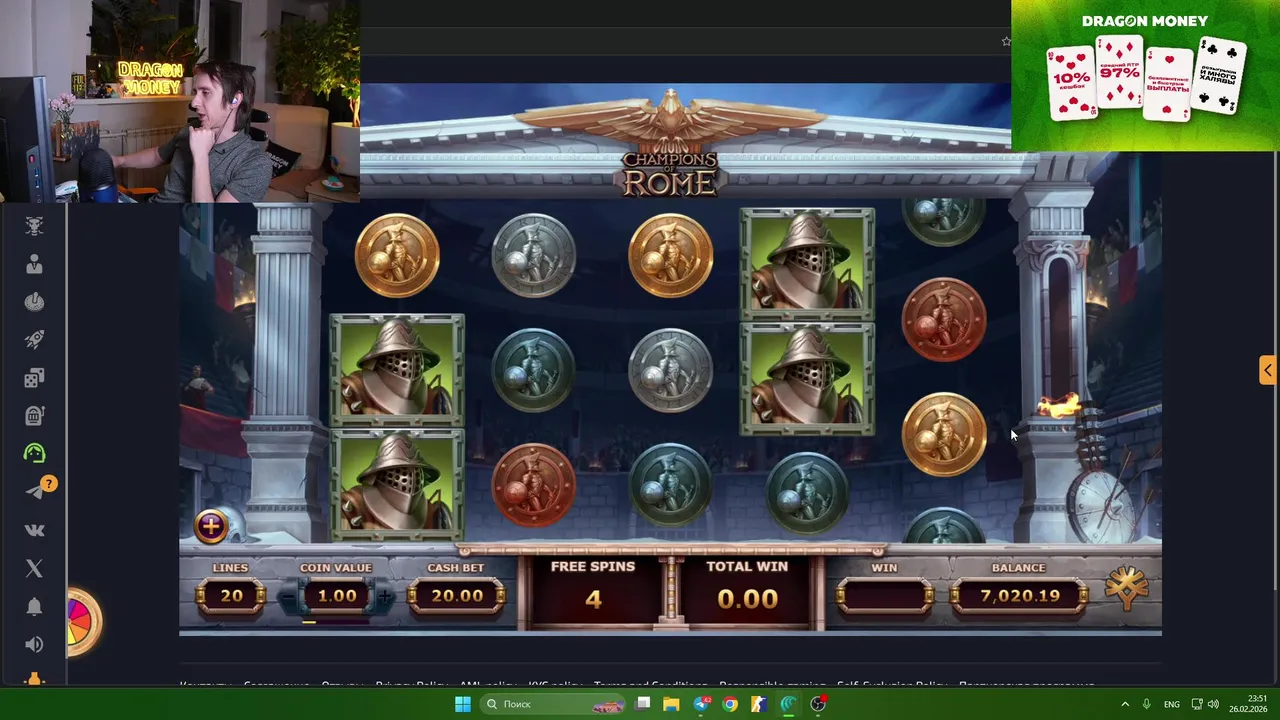
Task: Open the dragon logo sidebar icon
Action: [x=34, y=226]
